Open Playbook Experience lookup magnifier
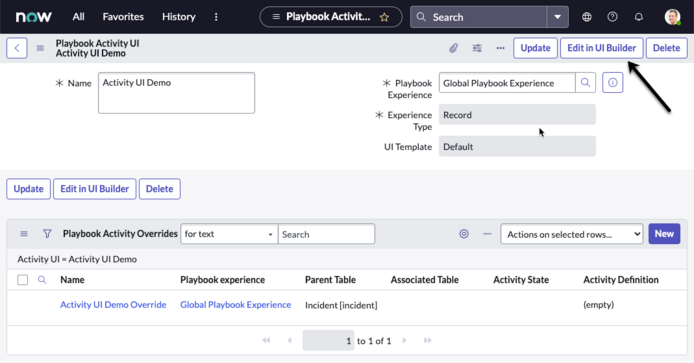694x363 pixels. tap(585, 83)
